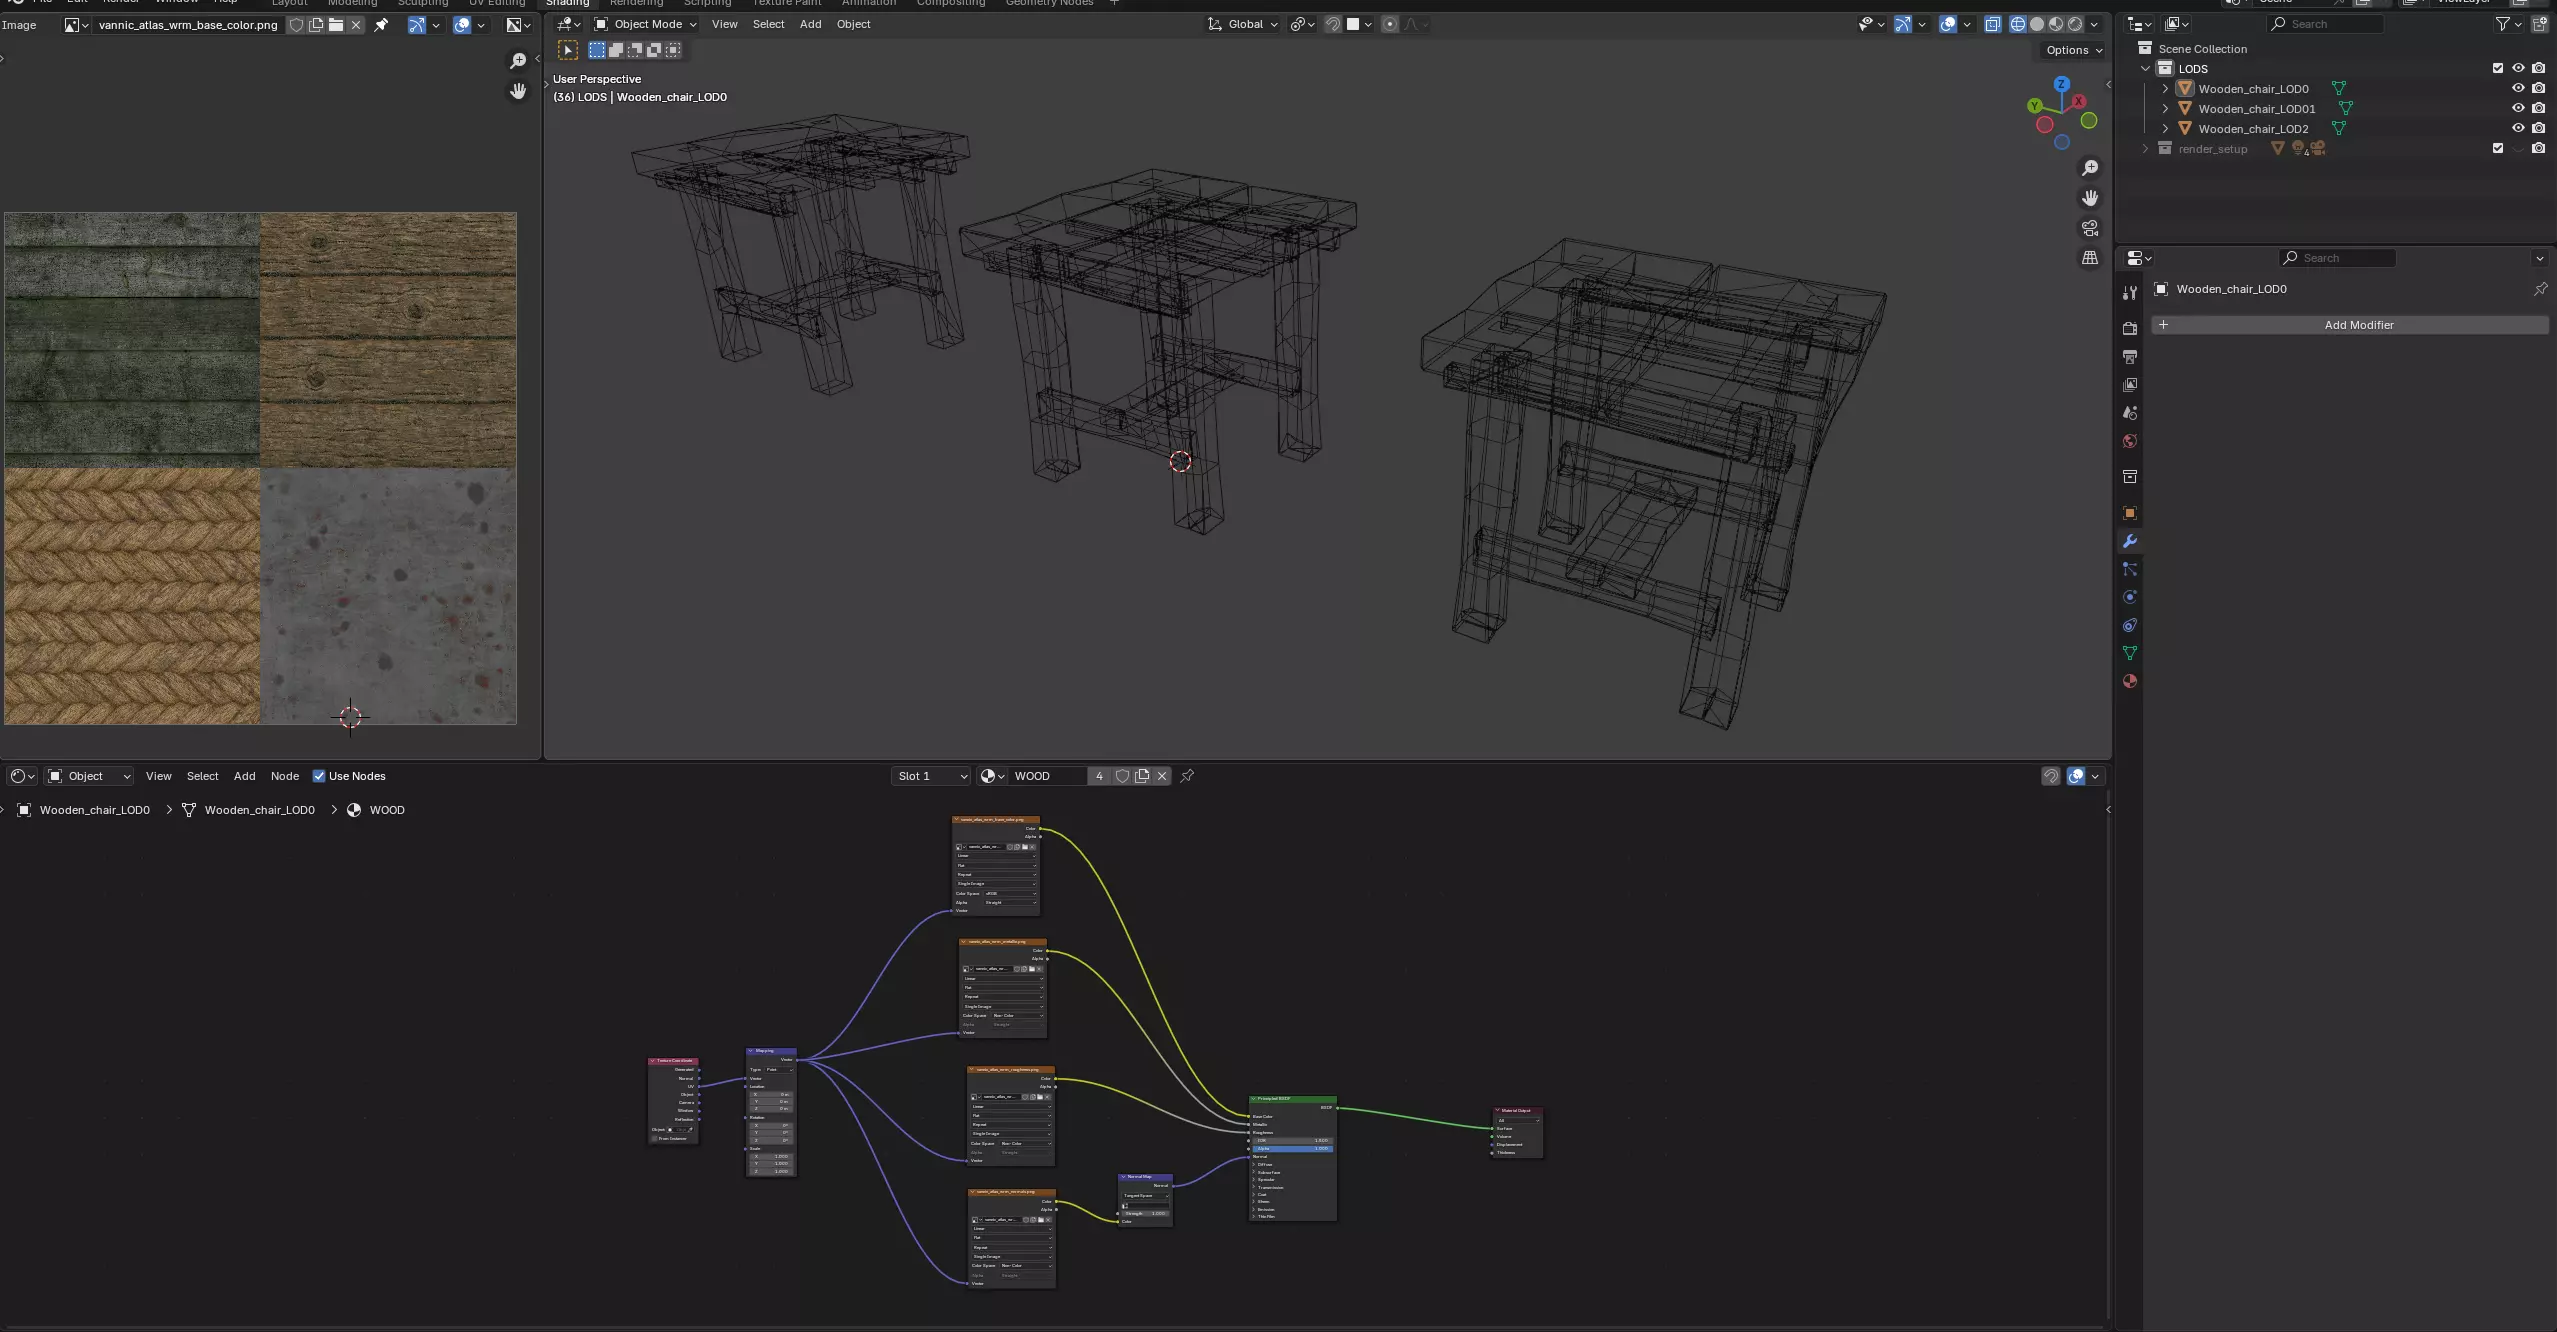
Task: Open the Add menu in the 3D viewport
Action: (x=810, y=24)
